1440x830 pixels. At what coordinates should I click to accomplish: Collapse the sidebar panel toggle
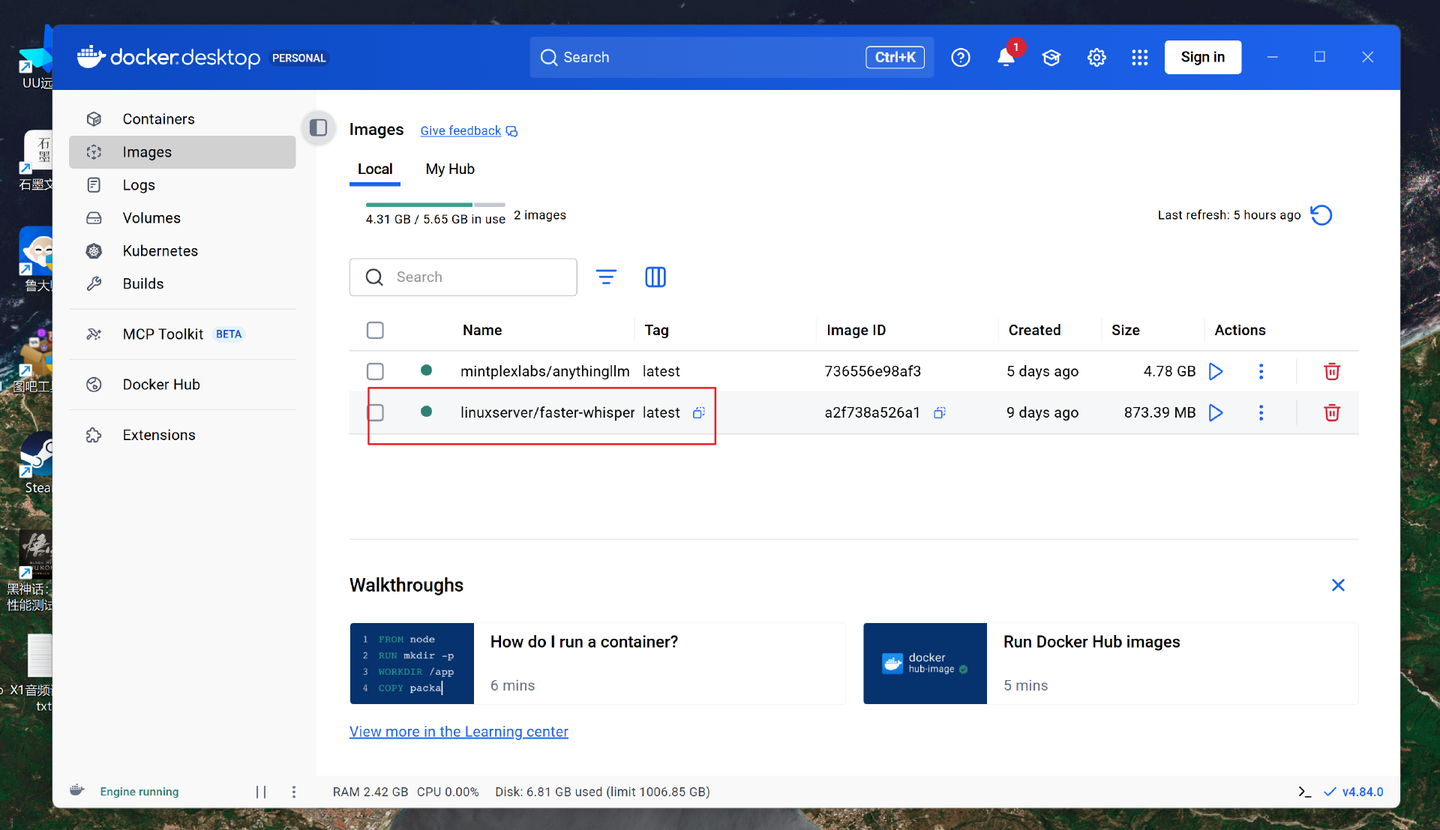(318, 127)
